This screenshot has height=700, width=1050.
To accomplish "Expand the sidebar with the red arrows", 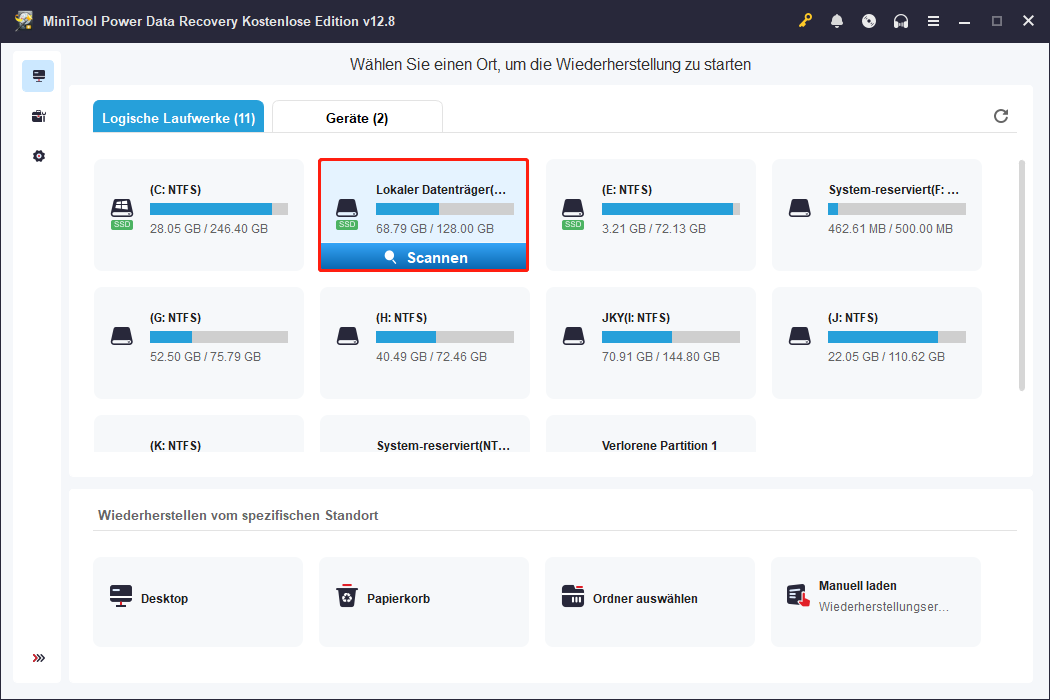I will point(38,658).
